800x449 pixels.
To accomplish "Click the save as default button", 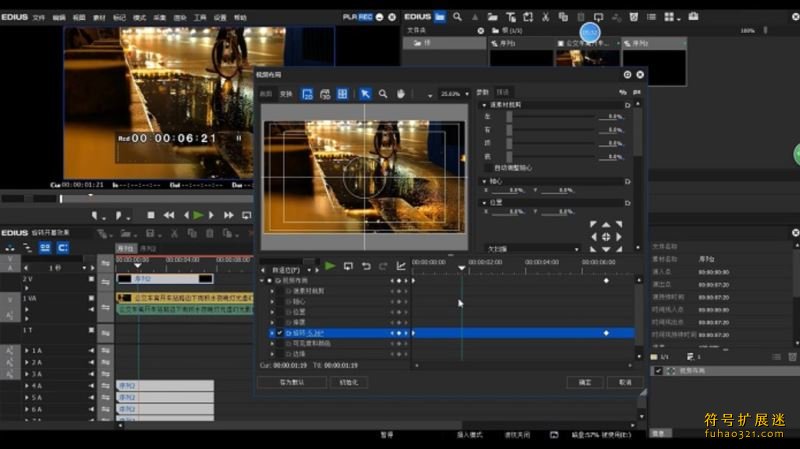I will point(292,382).
